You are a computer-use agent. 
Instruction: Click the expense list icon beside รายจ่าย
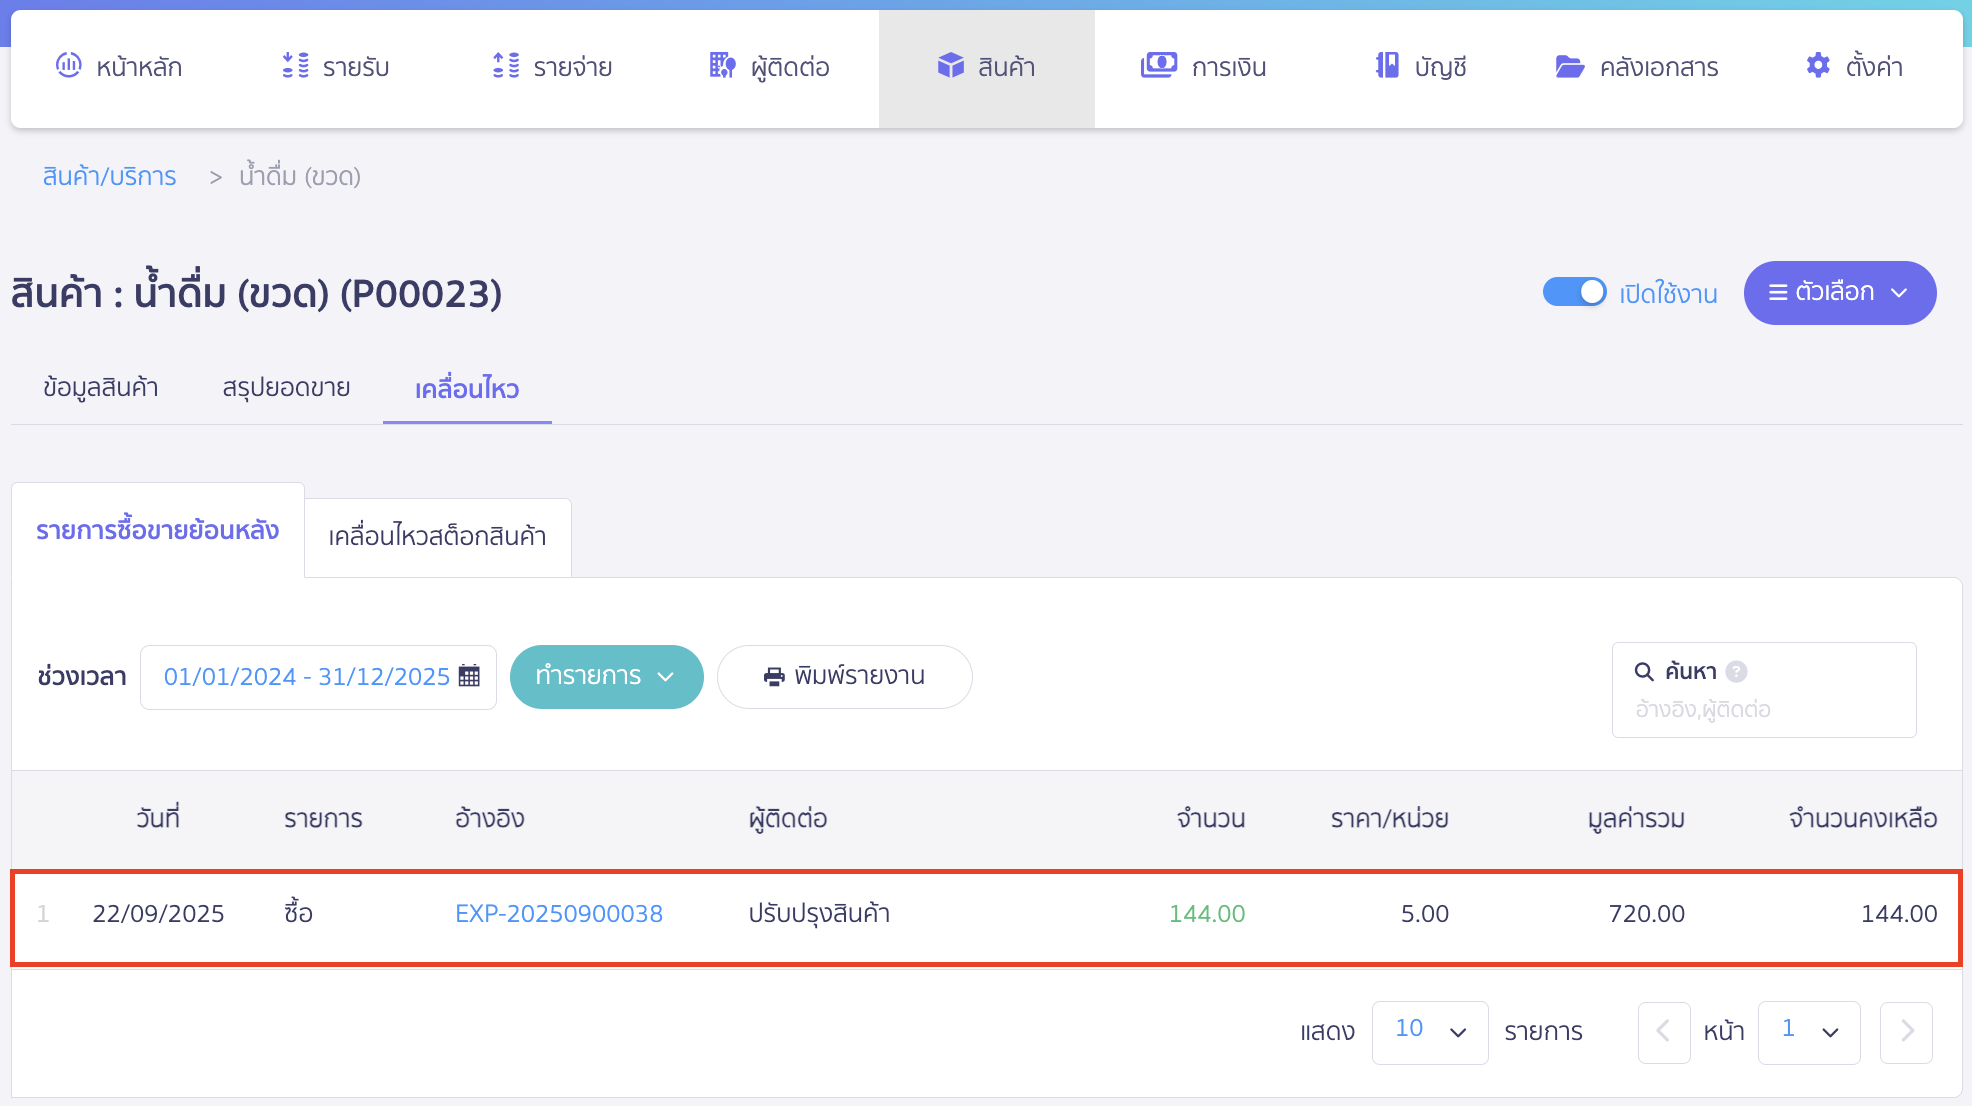point(506,66)
